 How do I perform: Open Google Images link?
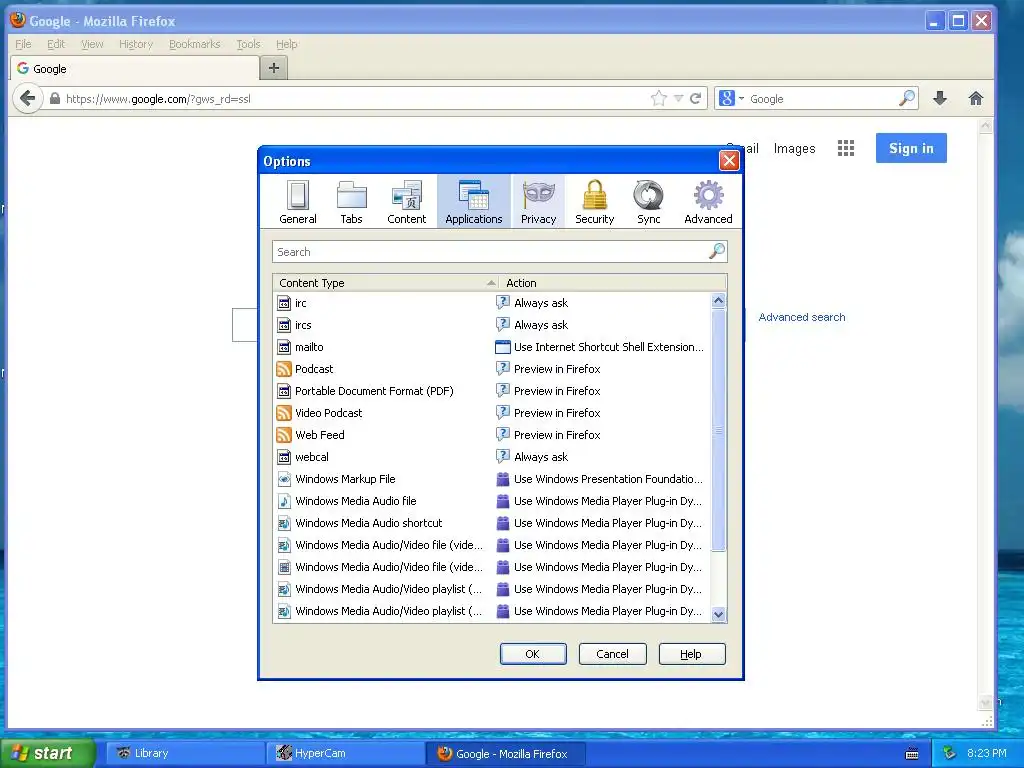(794, 148)
